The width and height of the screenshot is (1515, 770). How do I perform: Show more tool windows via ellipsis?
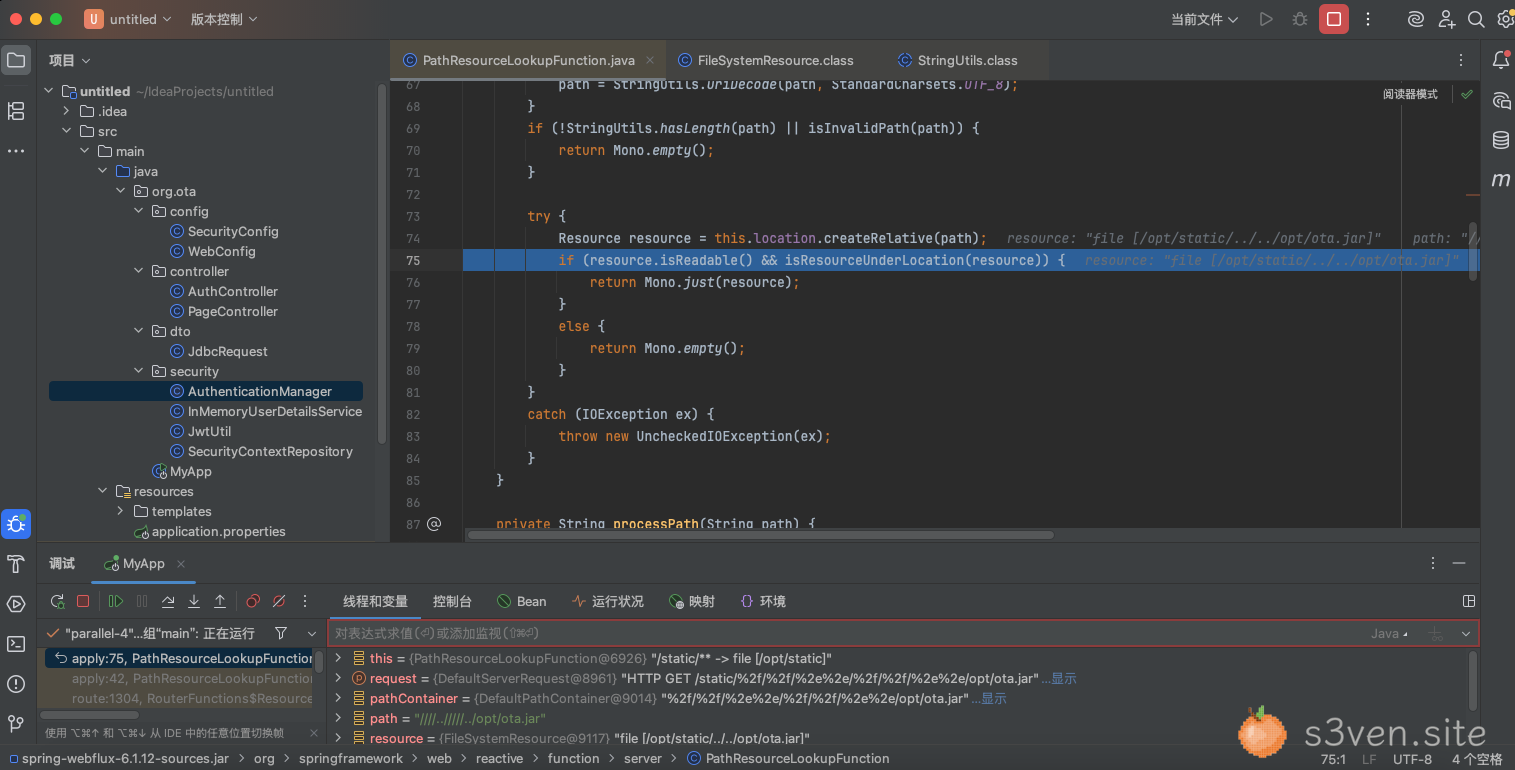[x=16, y=151]
